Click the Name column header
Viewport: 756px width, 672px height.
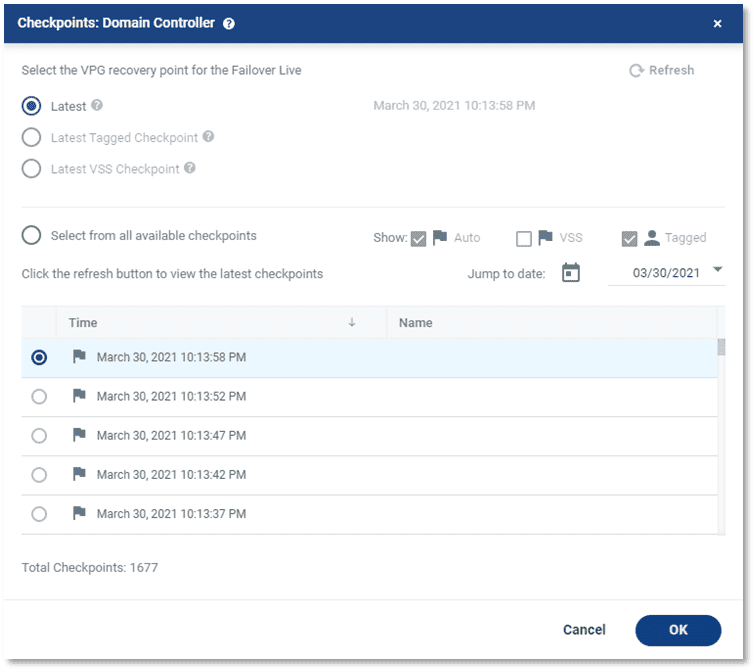(415, 323)
